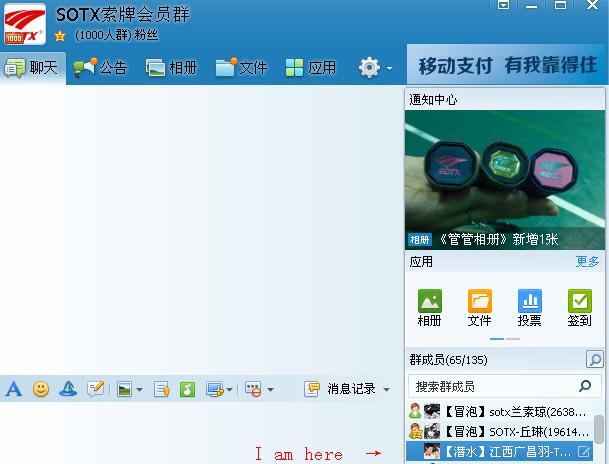This screenshot has height=464, width=609.
Task: Click the window menu box icon in title bar
Action: coord(503,5)
